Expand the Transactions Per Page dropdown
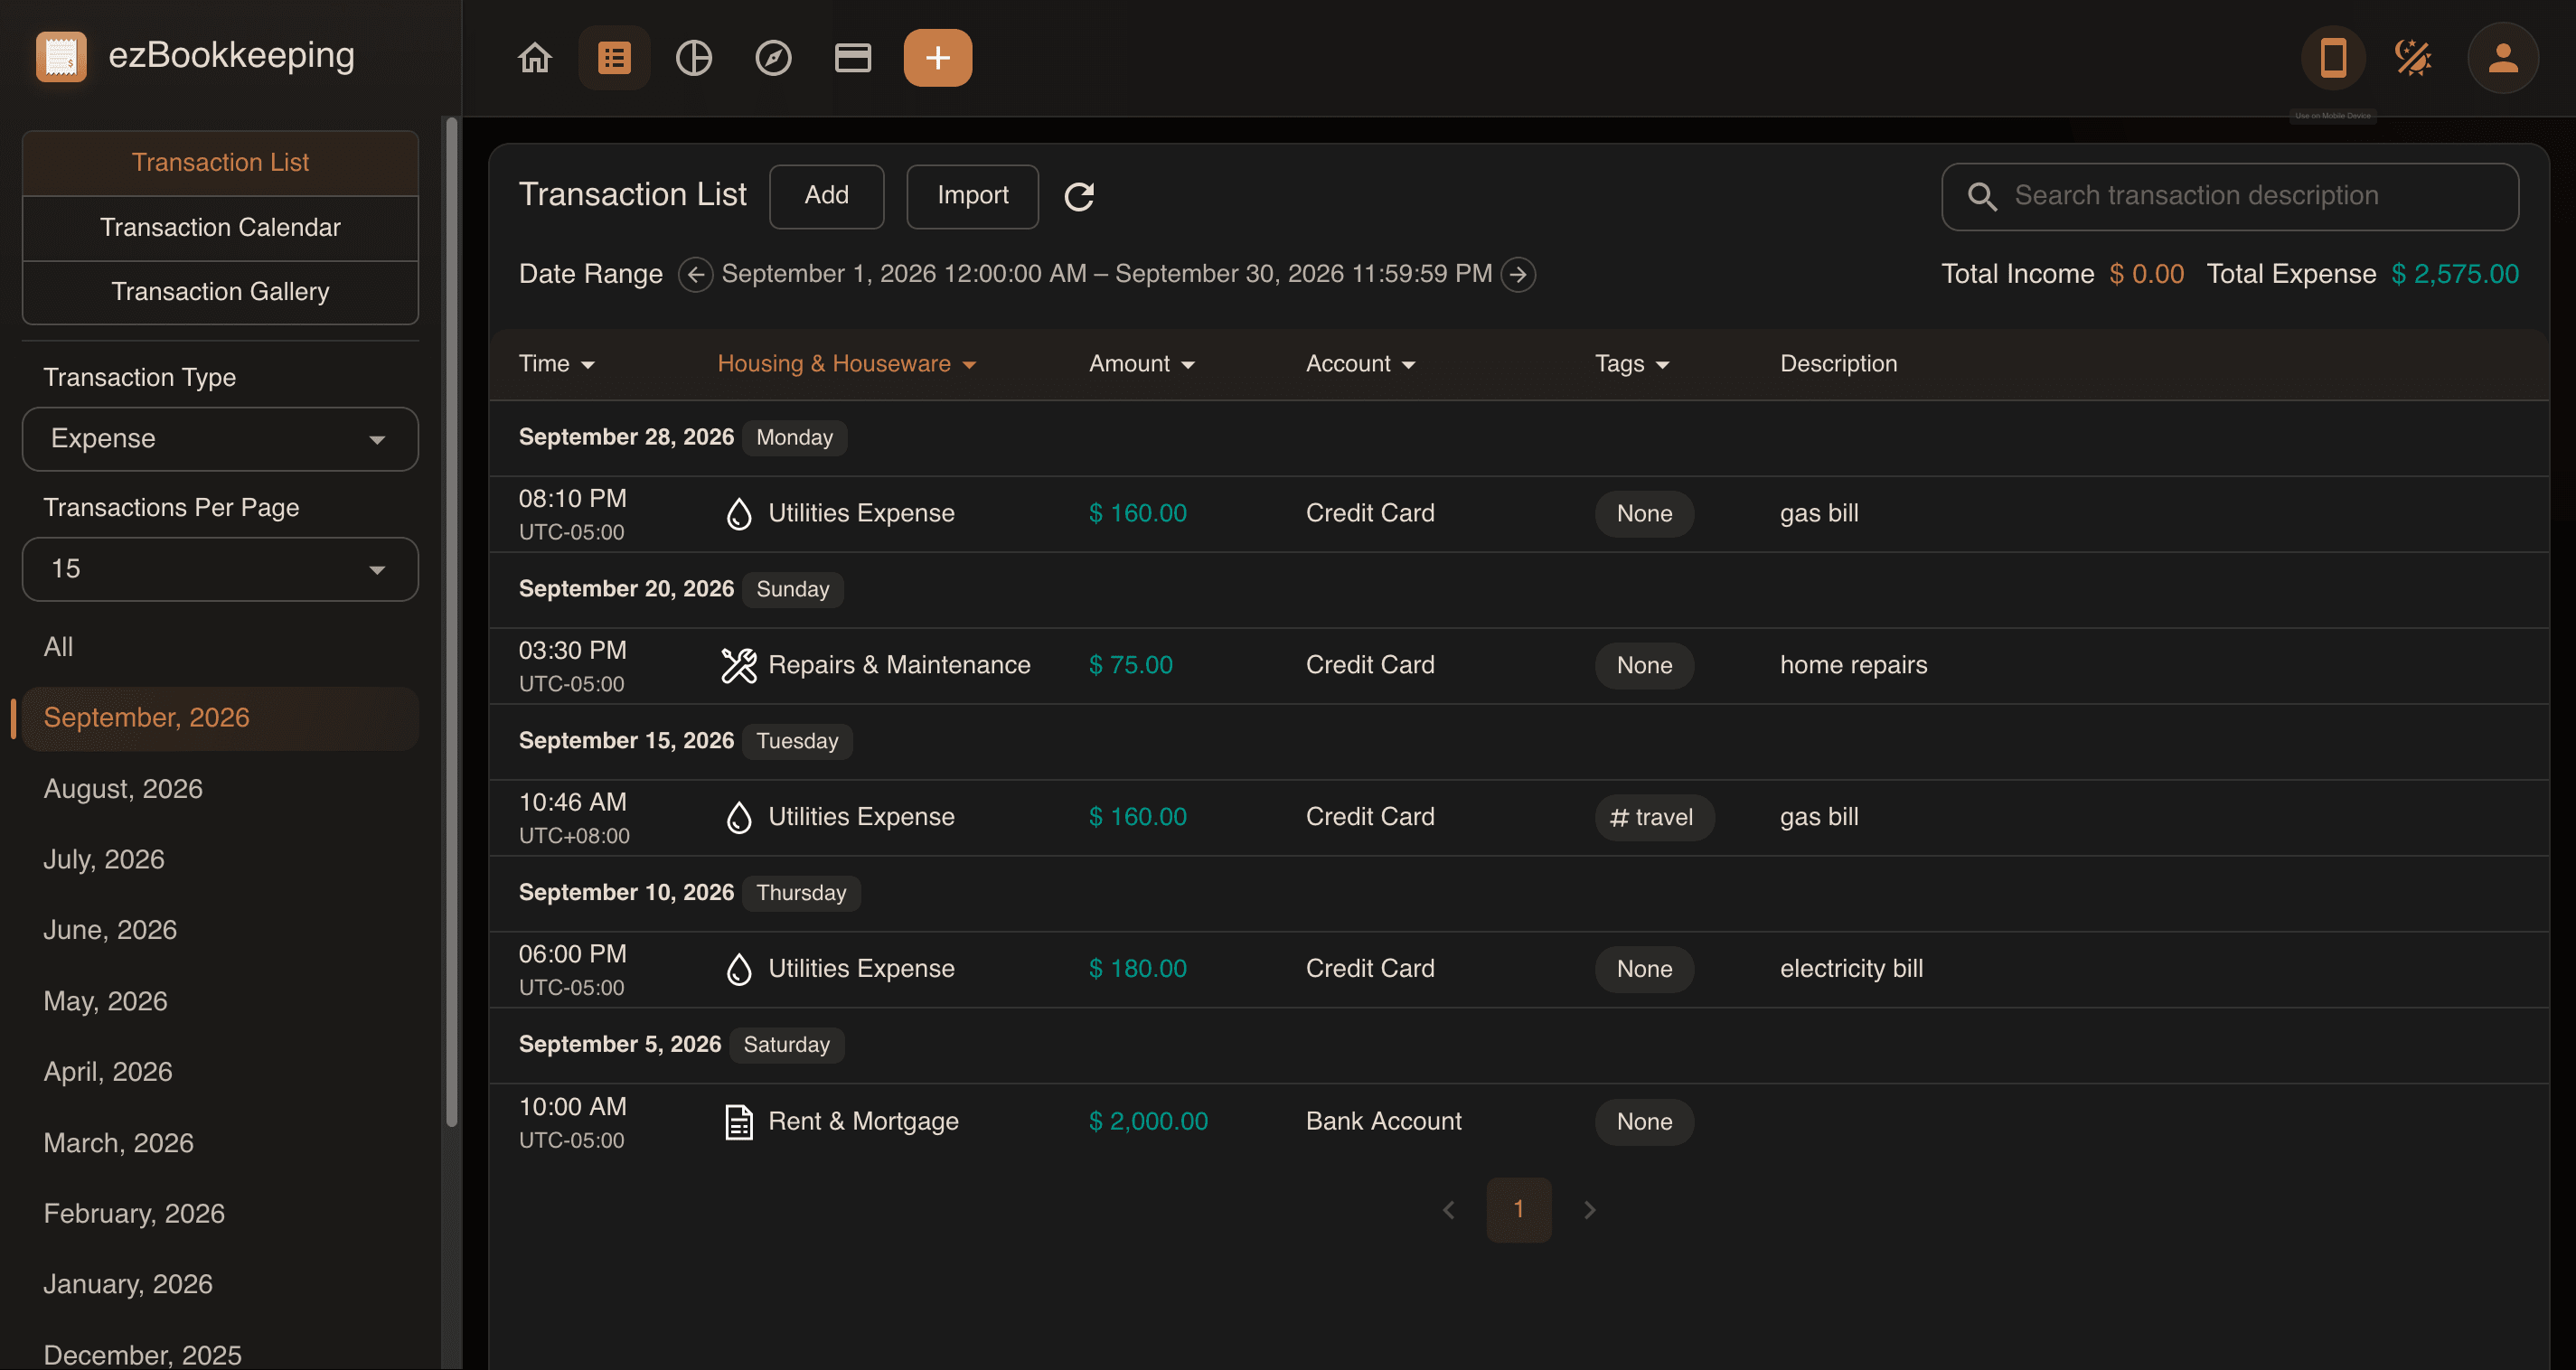The width and height of the screenshot is (2576, 1370). point(220,569)
